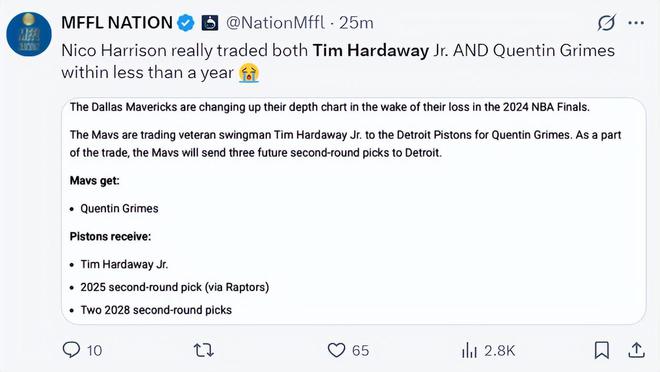
Task: Open the three-dot more options menu
Action: pyautogui.click(x=636, y=23)
